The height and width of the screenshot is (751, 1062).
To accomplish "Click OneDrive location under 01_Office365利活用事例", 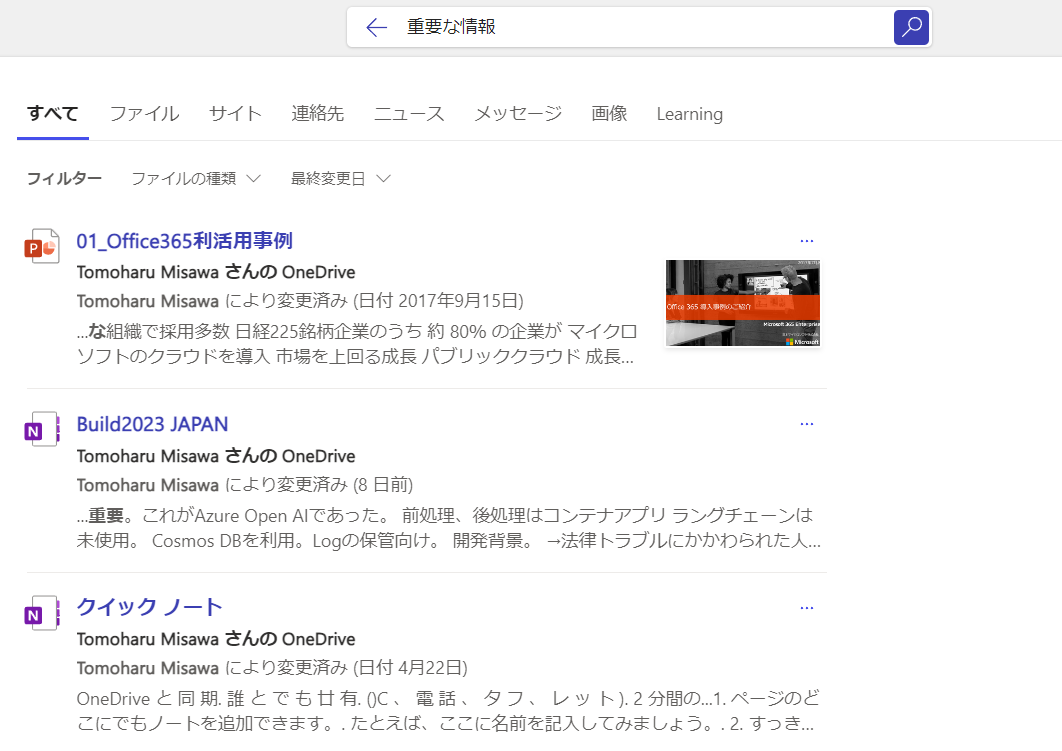I will pos(216,272).
